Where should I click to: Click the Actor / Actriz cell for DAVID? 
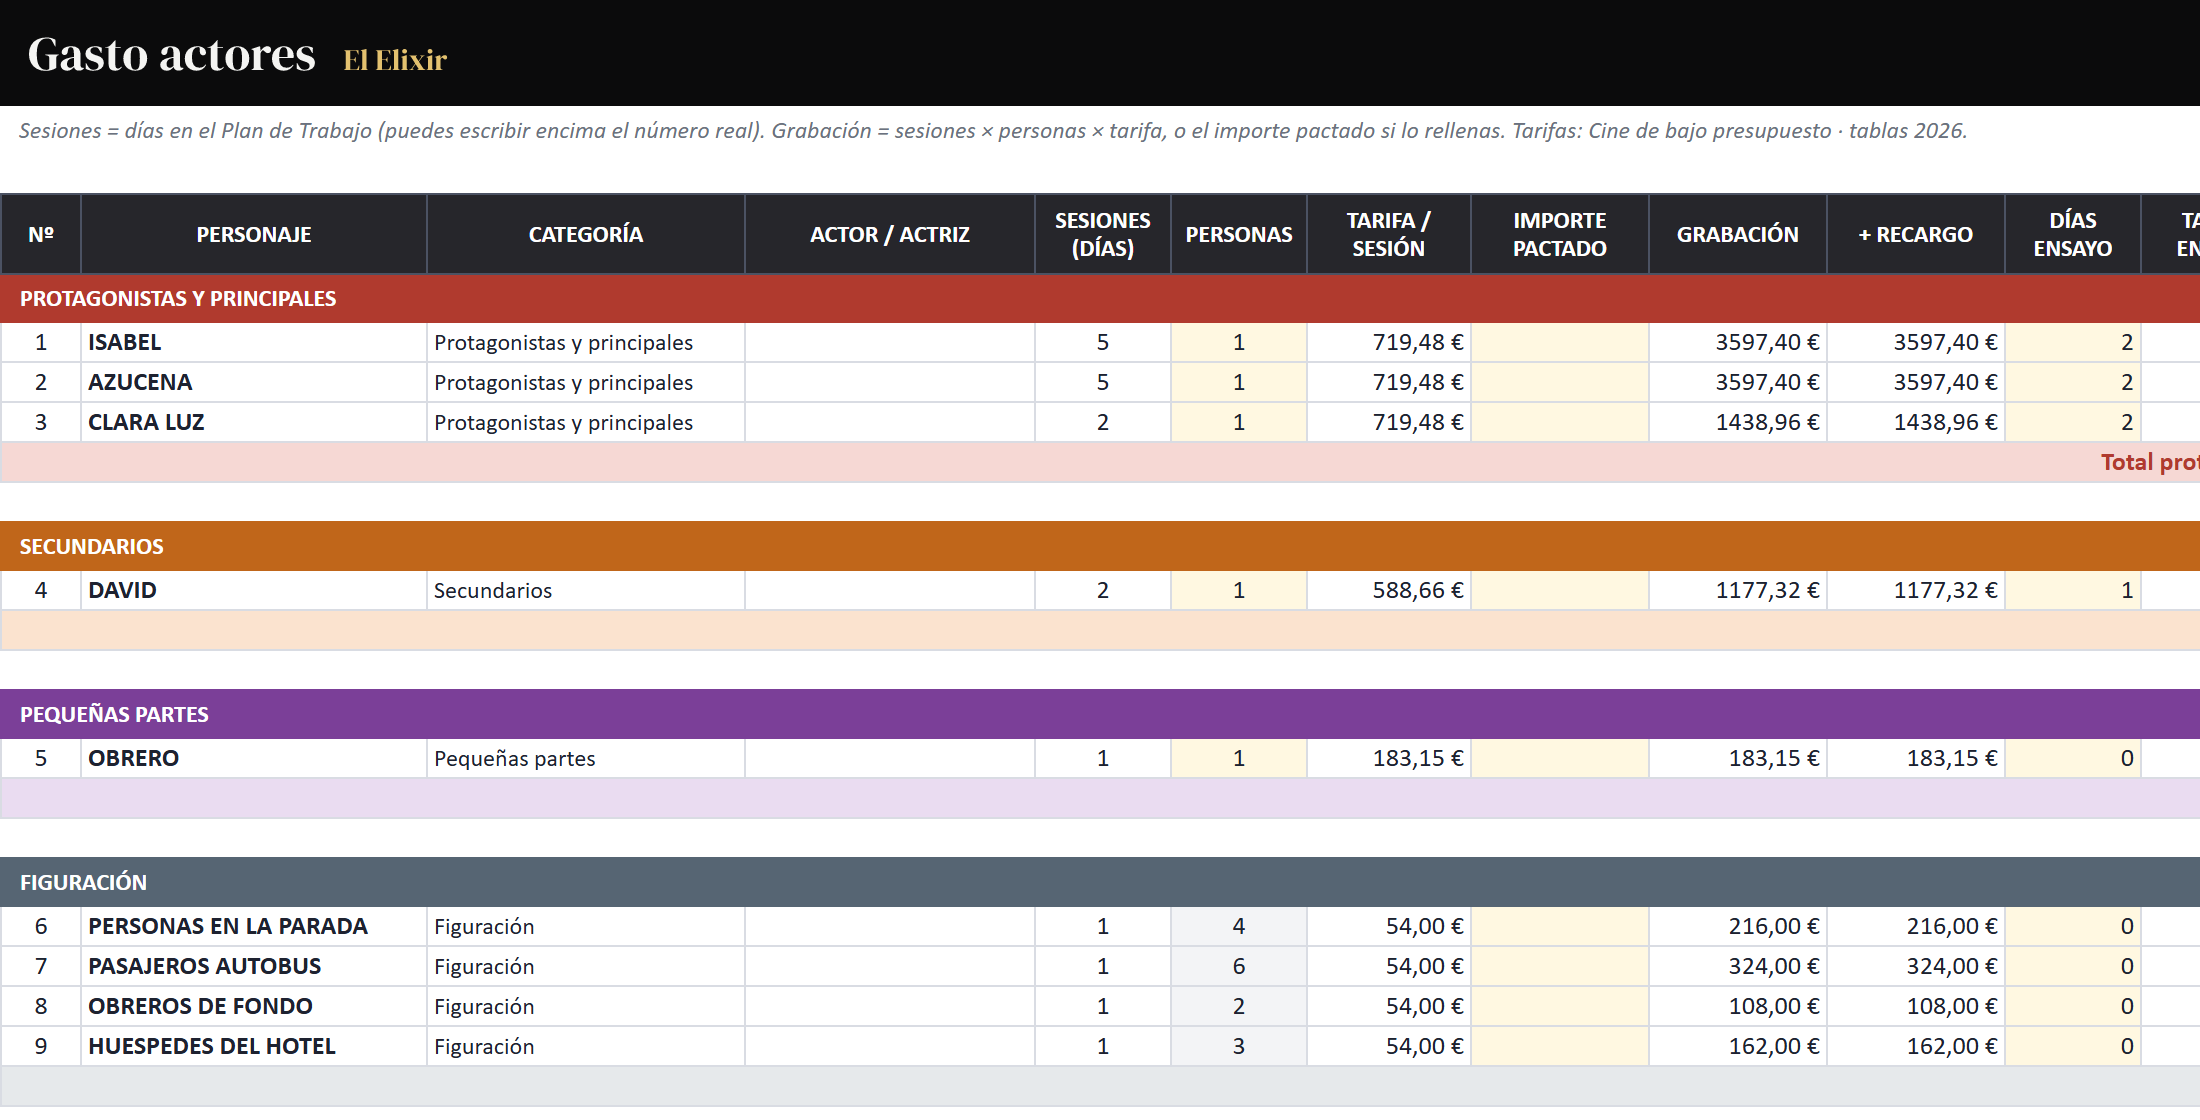[890, 590]
